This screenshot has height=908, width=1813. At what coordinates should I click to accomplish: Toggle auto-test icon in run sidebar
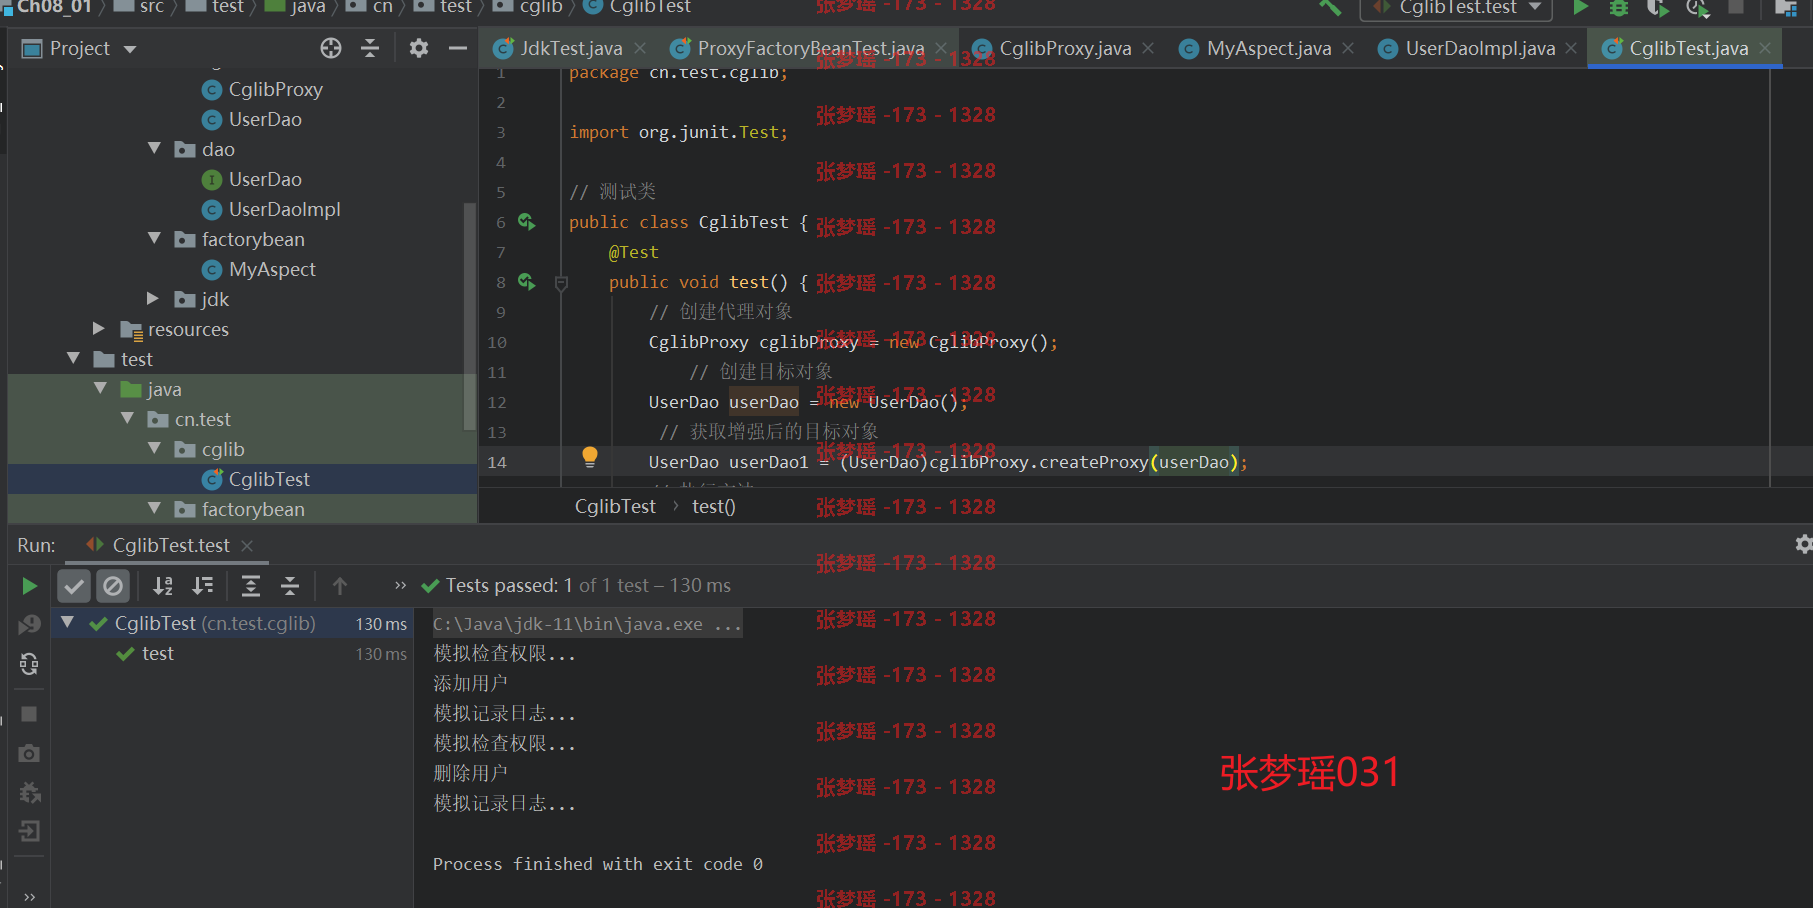[29, 664]
